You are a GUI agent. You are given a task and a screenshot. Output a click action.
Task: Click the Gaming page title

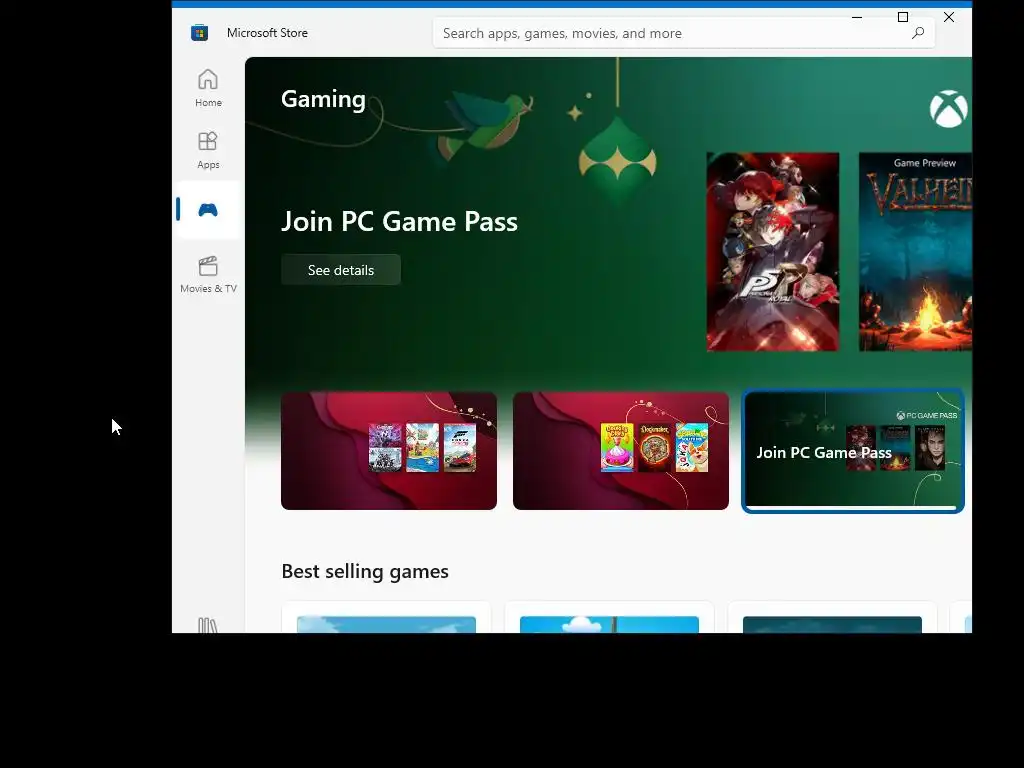tap(323, 99)
